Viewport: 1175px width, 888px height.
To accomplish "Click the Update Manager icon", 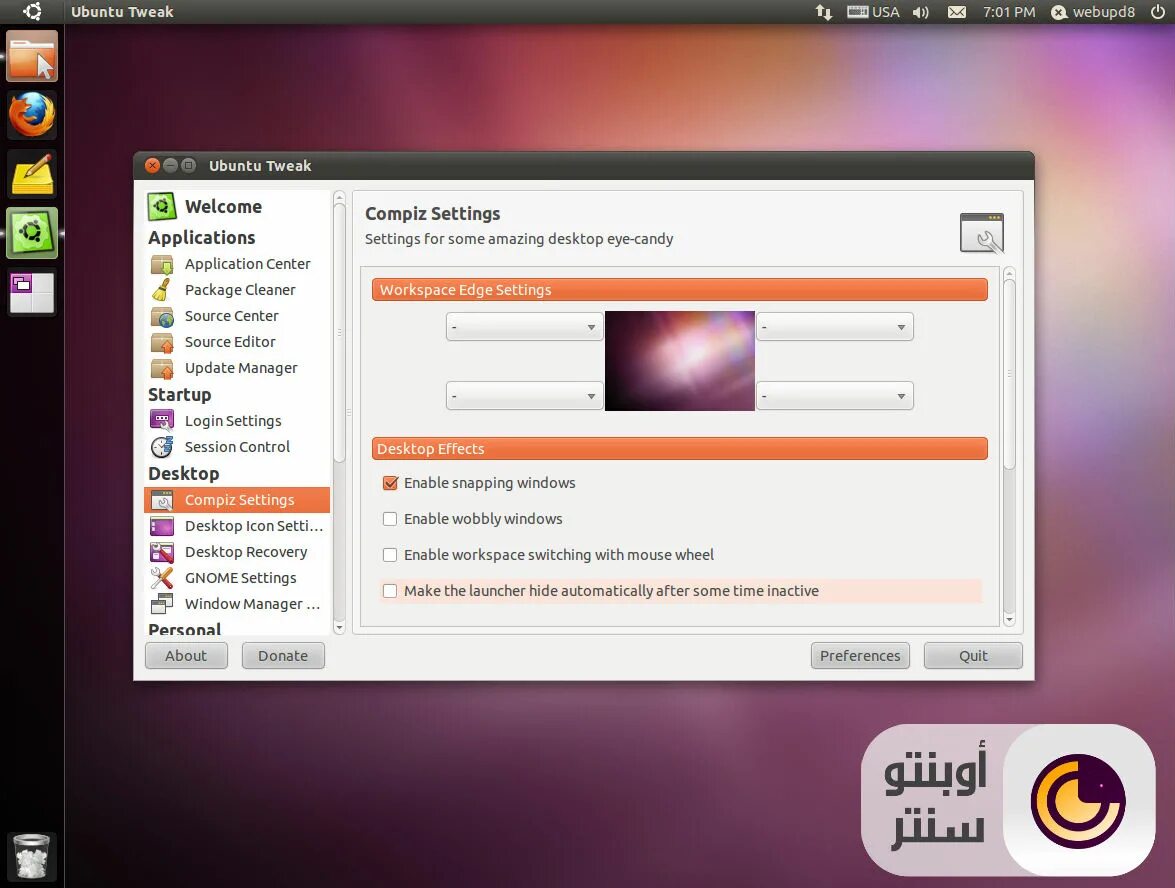I will coord(162,368).
